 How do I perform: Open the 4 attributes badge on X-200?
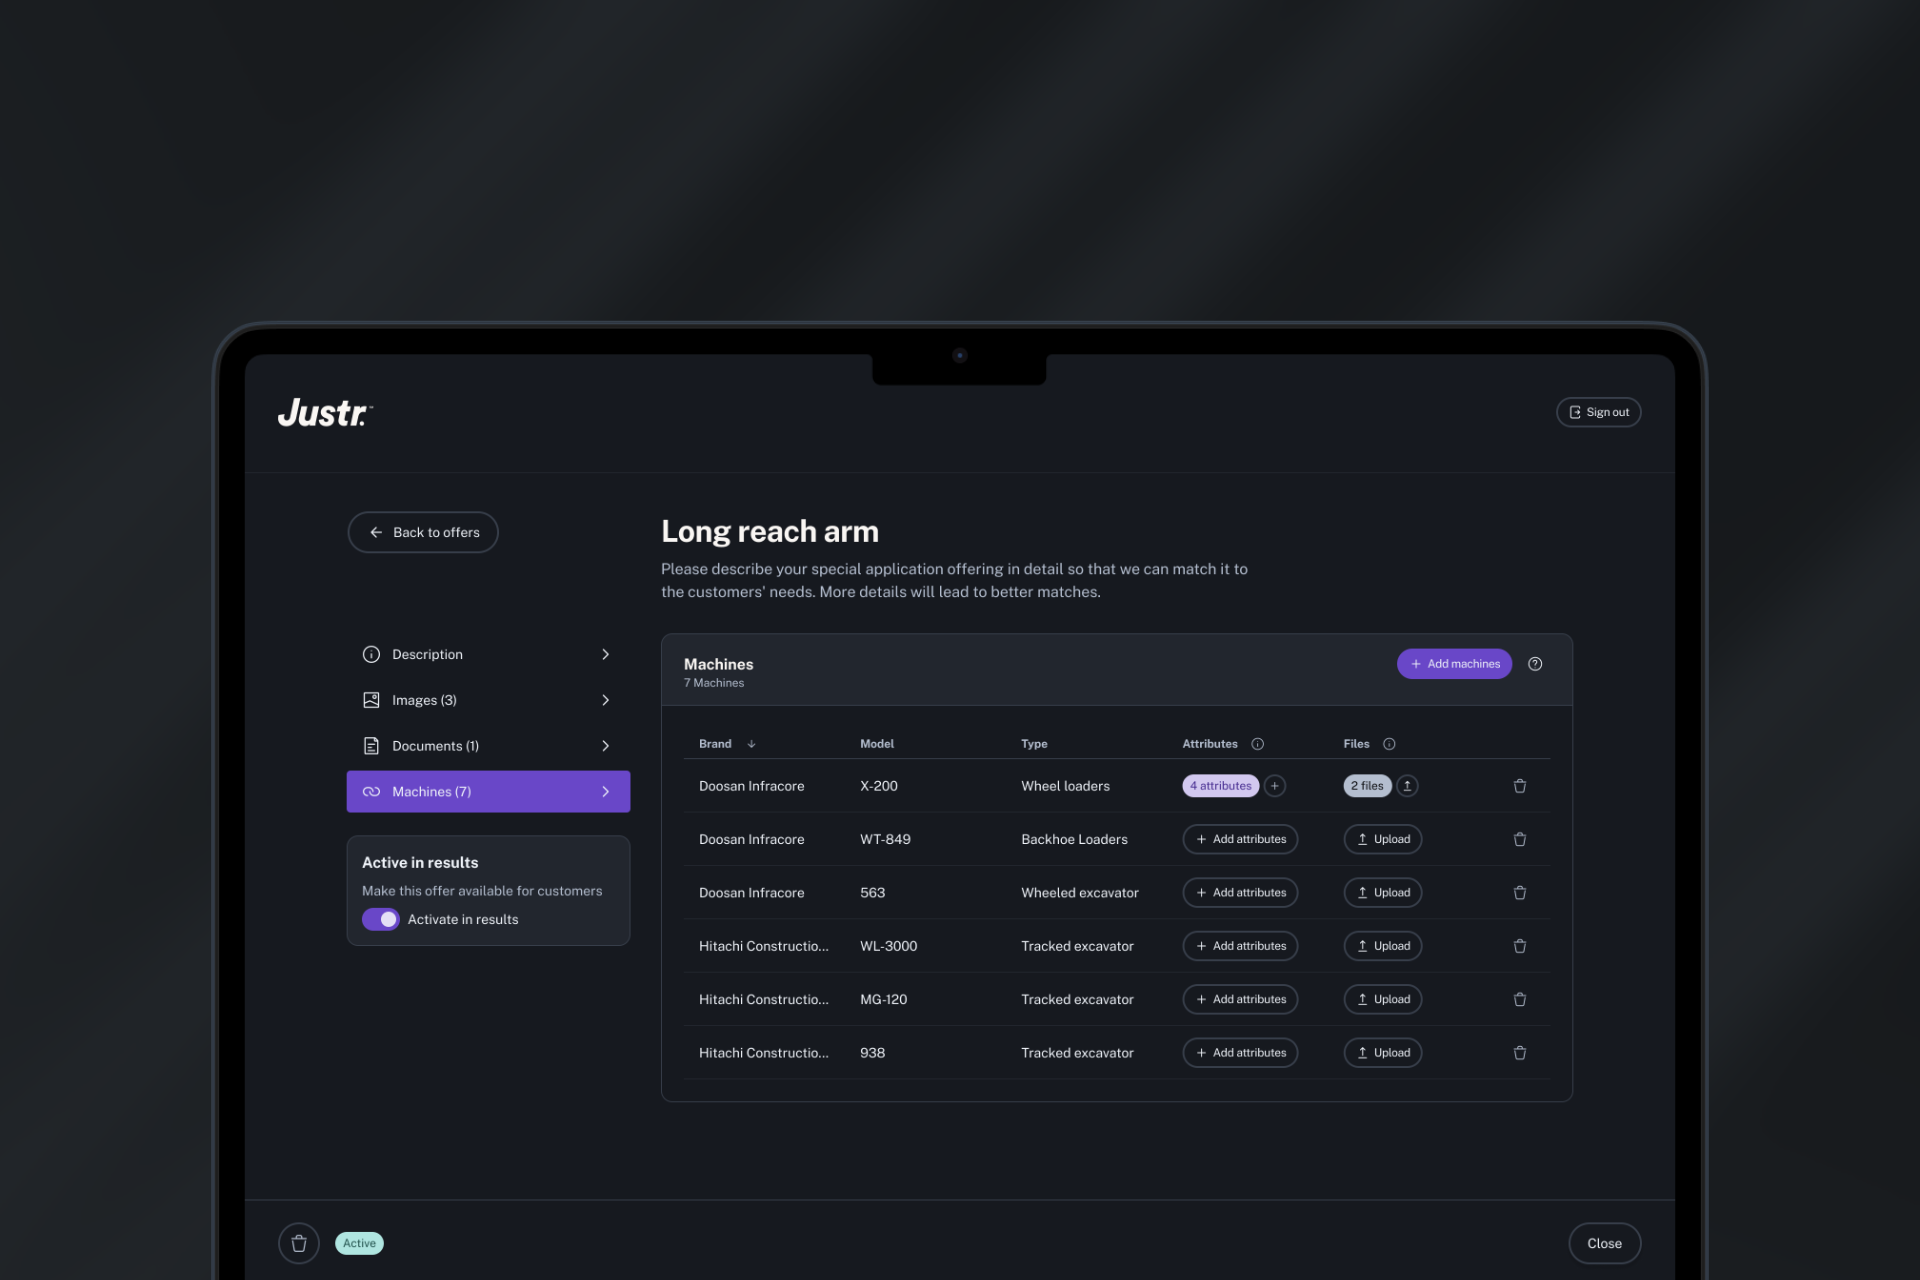(x=1220, y=786)
